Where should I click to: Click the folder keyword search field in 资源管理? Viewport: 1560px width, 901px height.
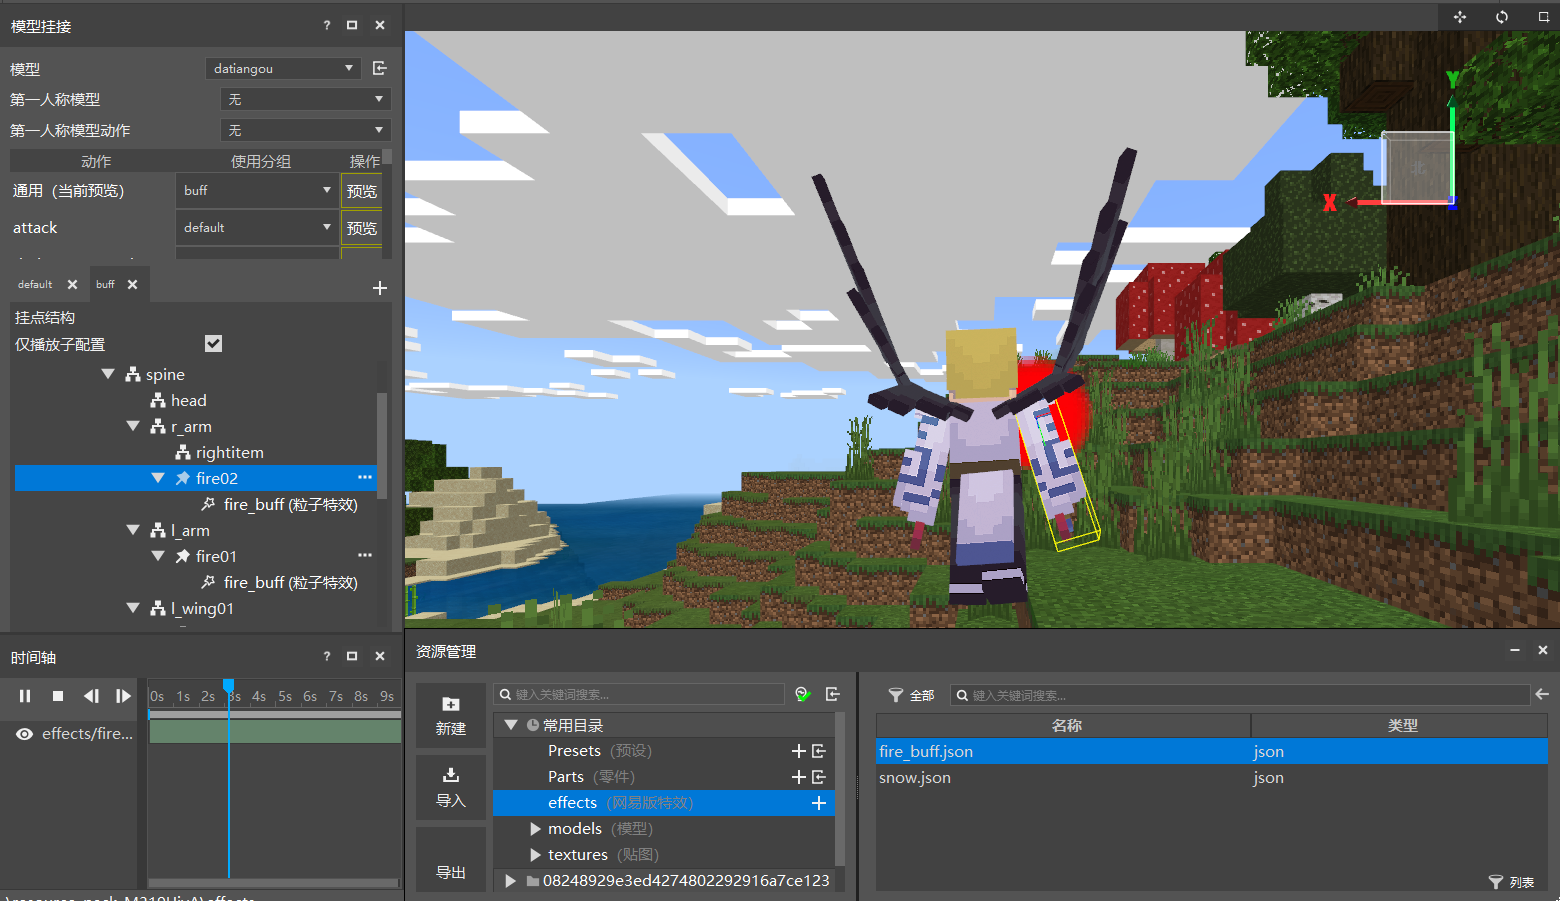(x=639, y=694)
